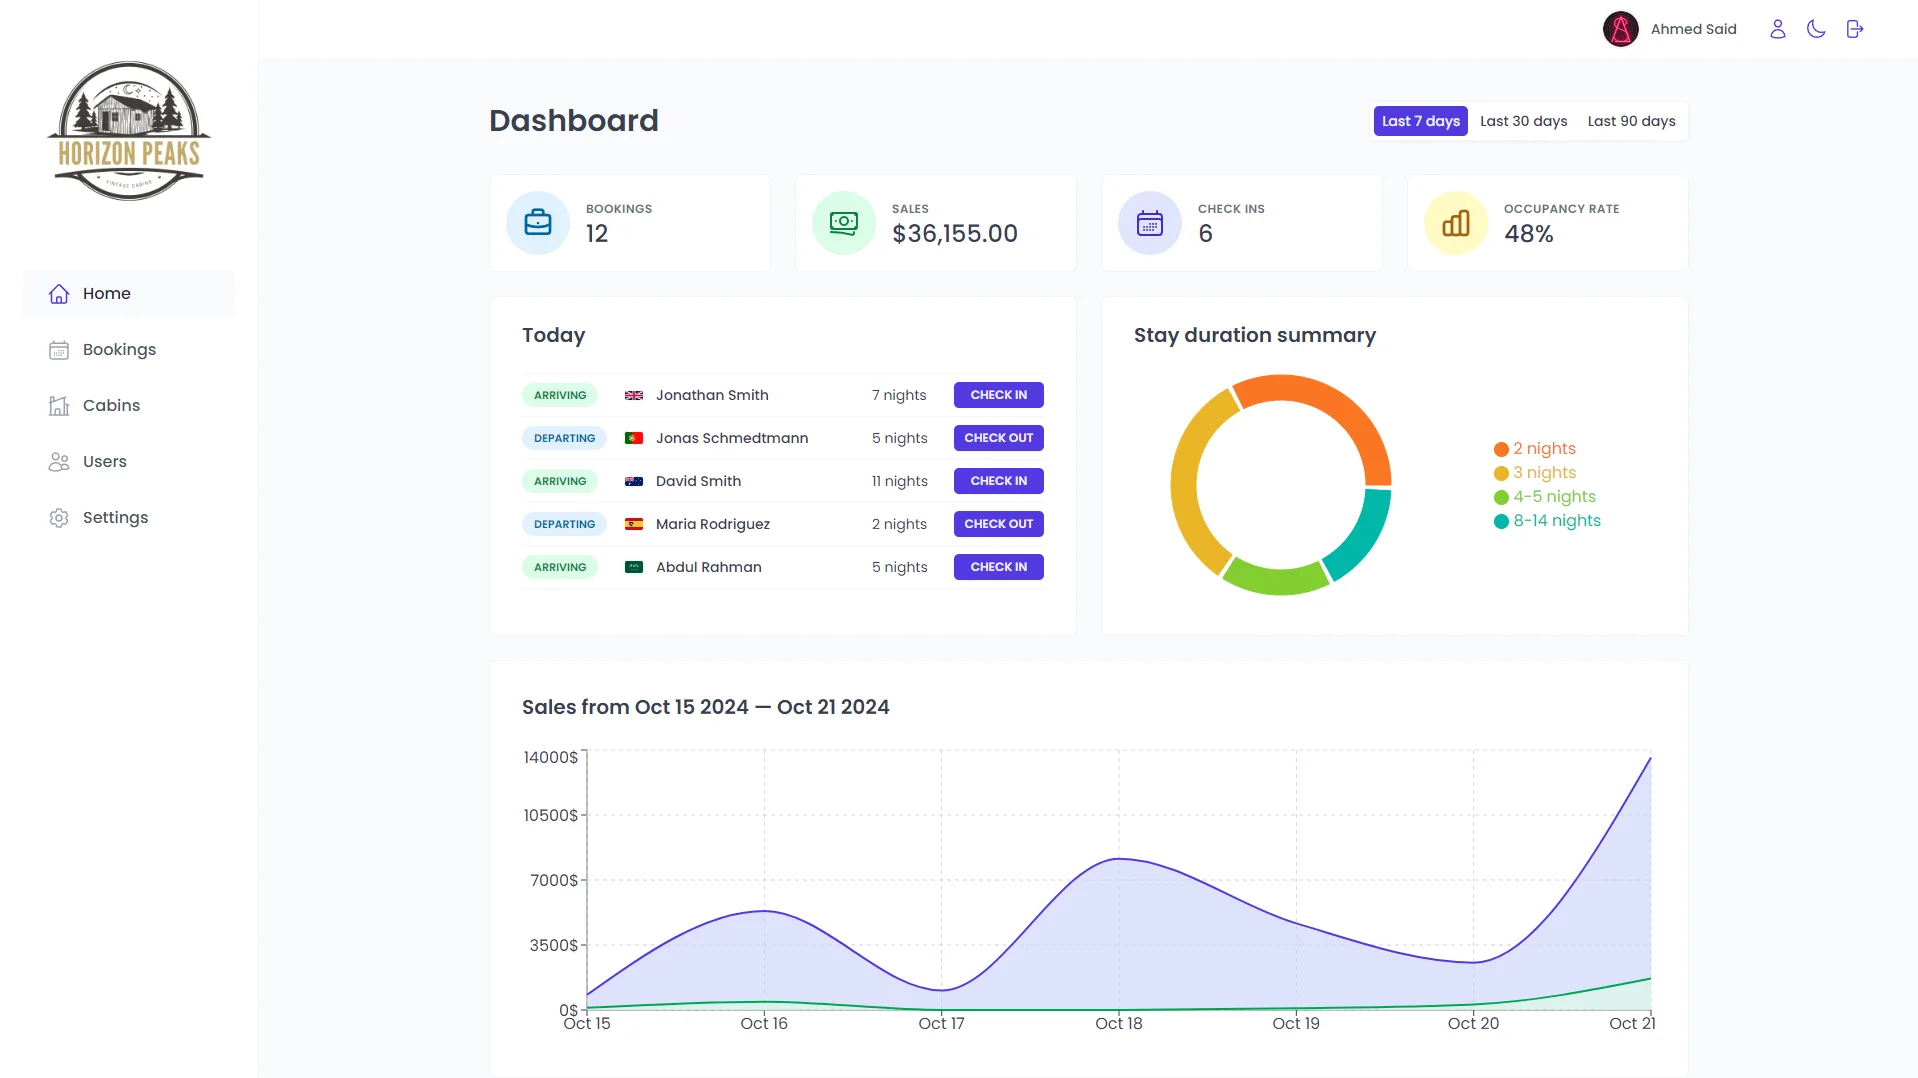Check out Maria Rodriguez
1918x1078 pixels.
pyautogui.click(x=997, y=524)
